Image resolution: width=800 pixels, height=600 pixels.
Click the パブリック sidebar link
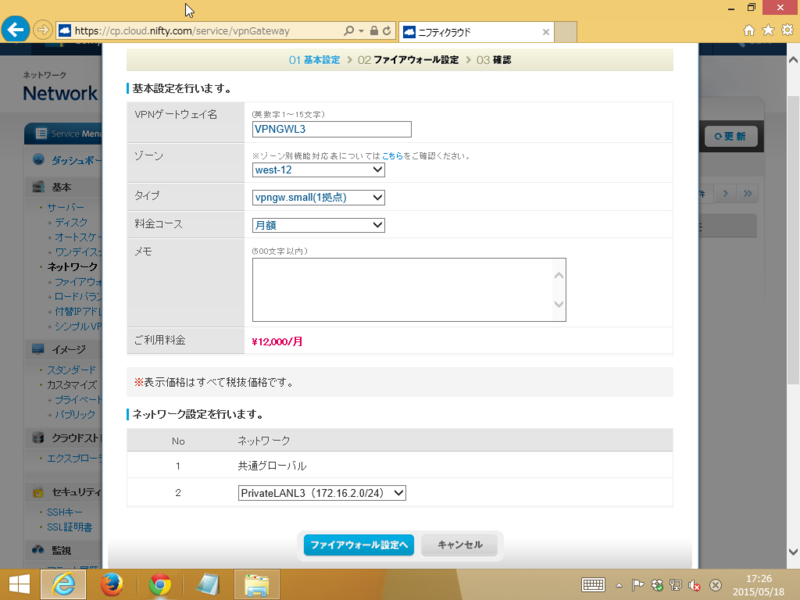[74, 414]
